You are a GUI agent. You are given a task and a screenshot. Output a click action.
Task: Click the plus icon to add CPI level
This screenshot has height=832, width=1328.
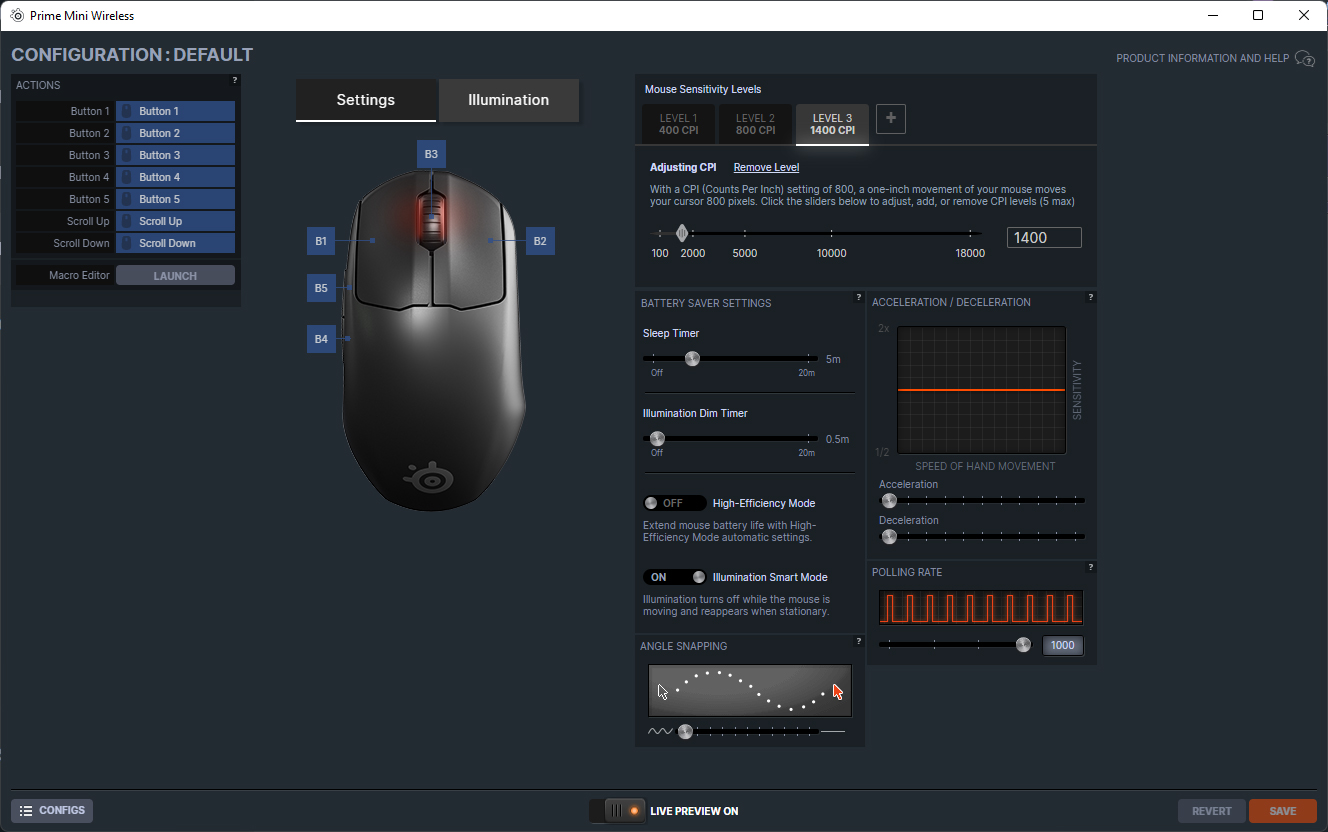click(x=891, y=119)
